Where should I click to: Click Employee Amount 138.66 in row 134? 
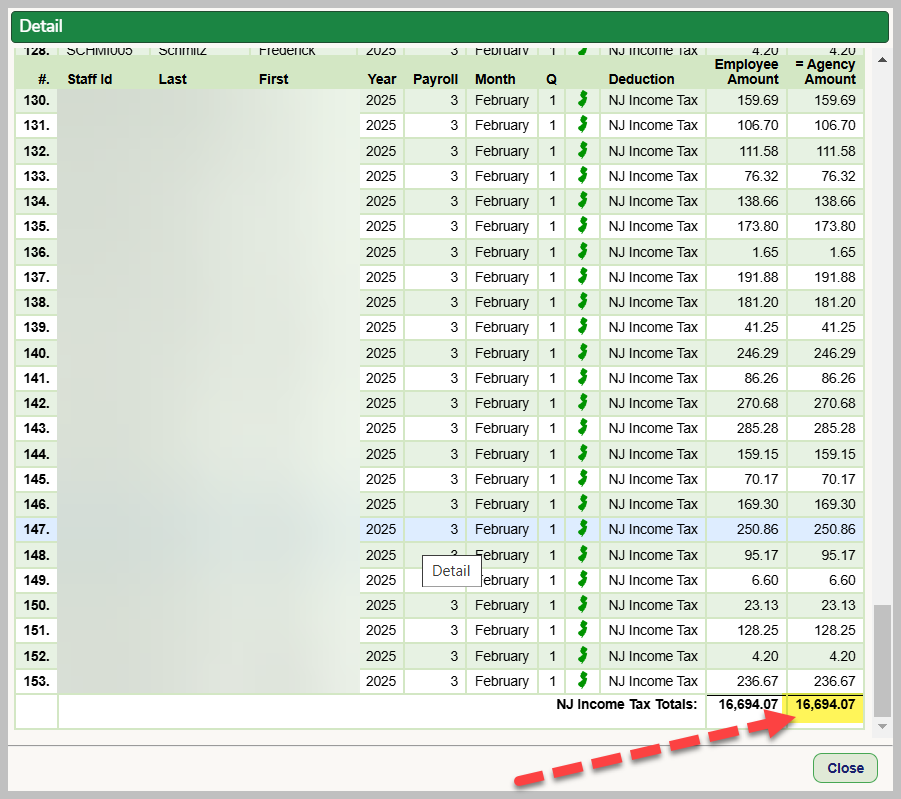pos(757,201)
